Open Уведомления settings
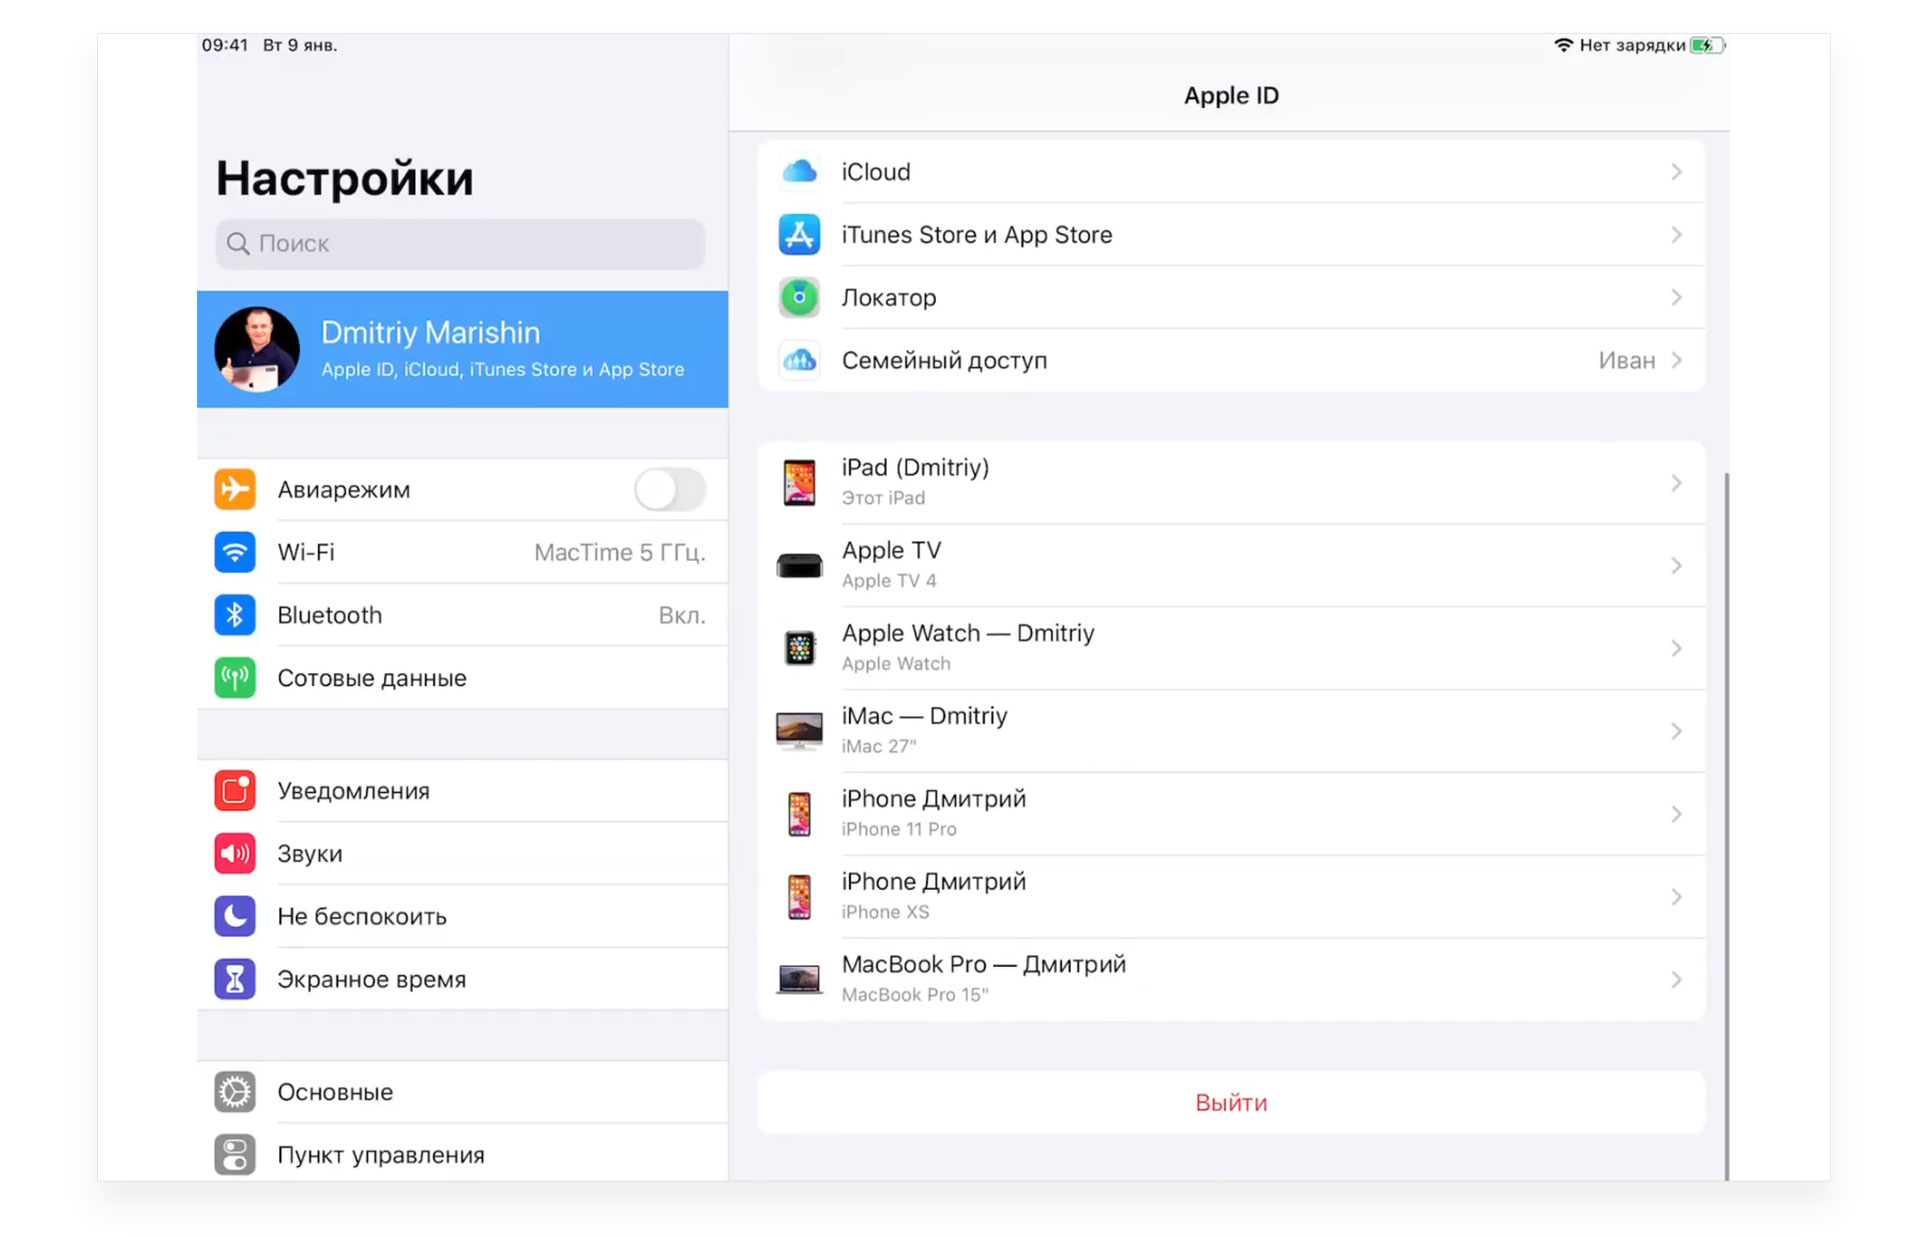Screen dimensions: 1920x1237 tap(462, 791)
